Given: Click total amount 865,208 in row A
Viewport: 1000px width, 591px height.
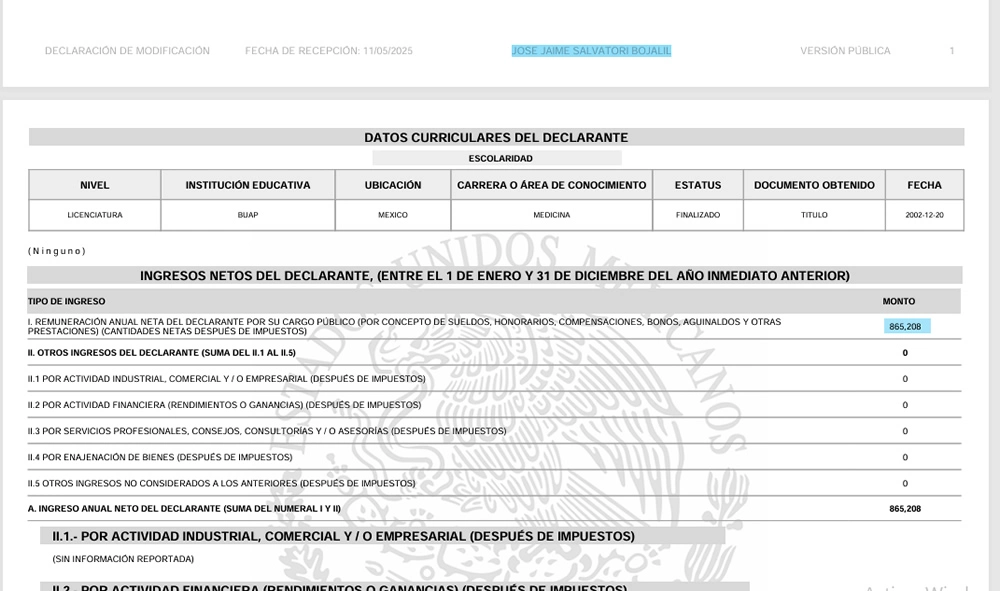Looking at the screenshot, I should [x=905, y=509].
